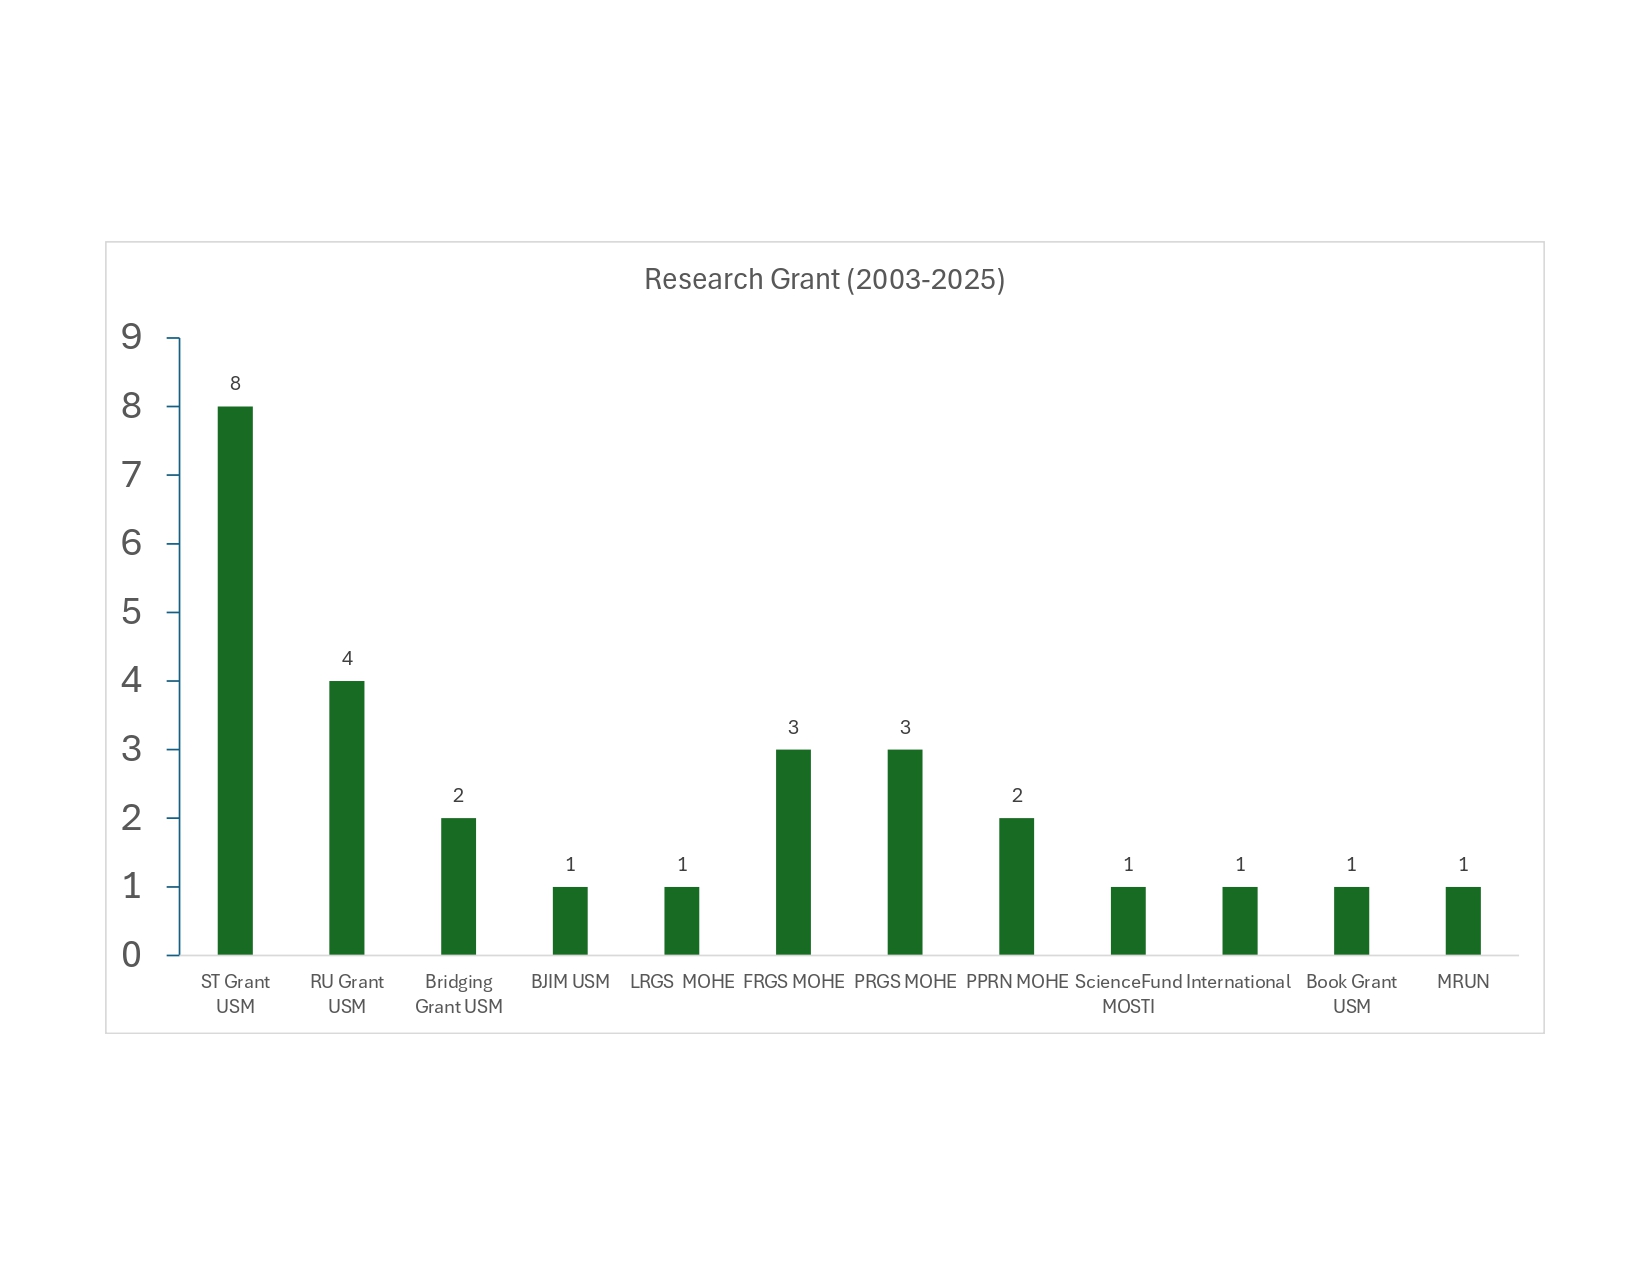
Task: Click y-axis value 7
Action: pos(132,475)
